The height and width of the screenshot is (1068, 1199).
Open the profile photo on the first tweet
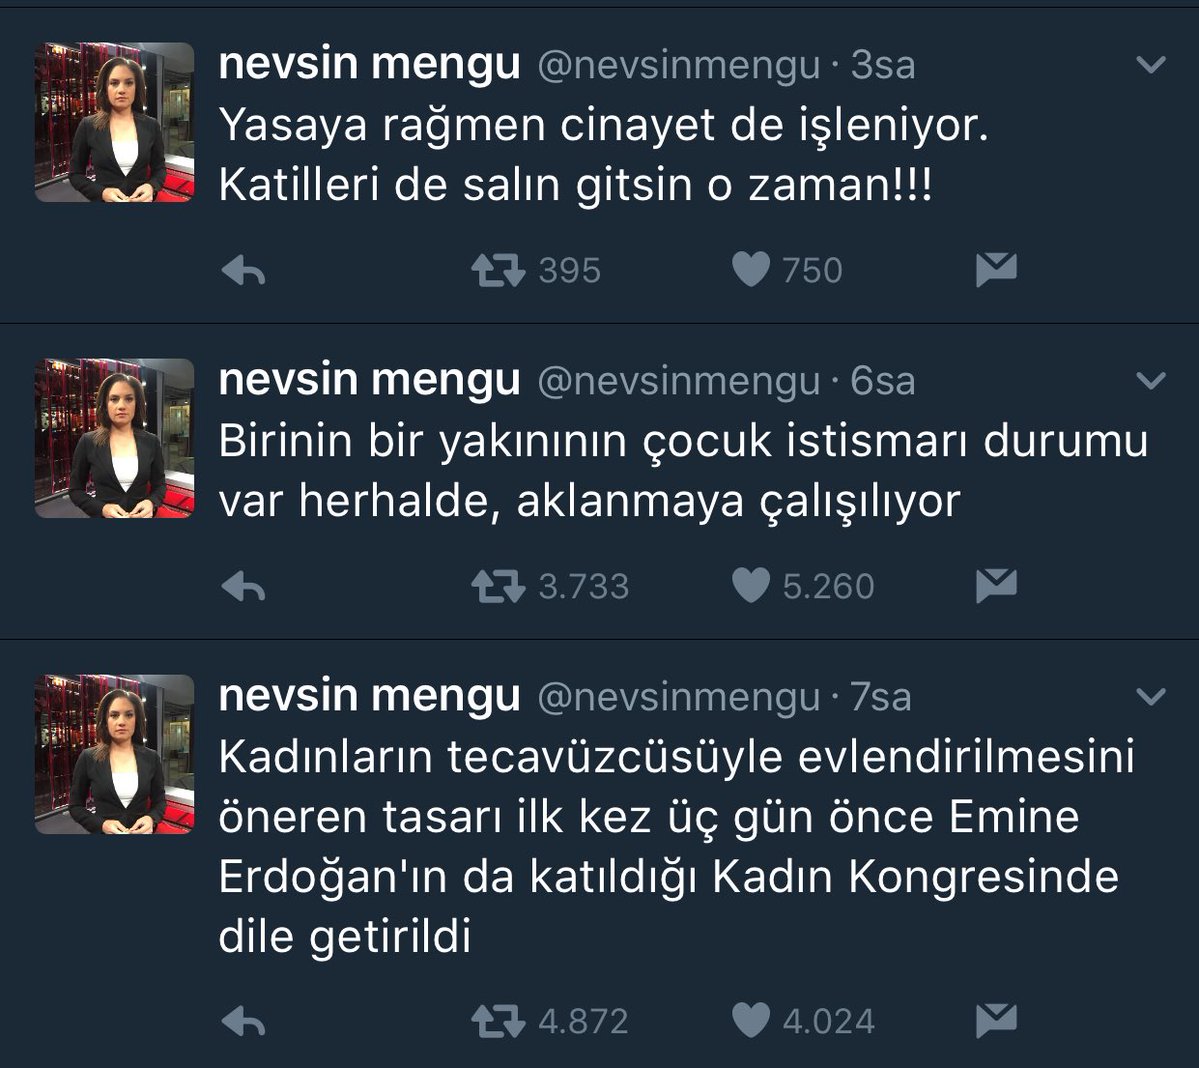[x=114, y=122]
